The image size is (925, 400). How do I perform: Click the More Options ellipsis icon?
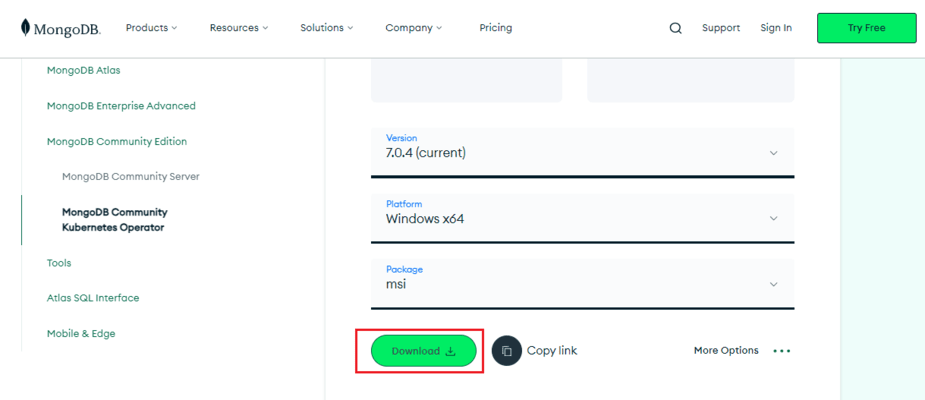click(782, 351)
